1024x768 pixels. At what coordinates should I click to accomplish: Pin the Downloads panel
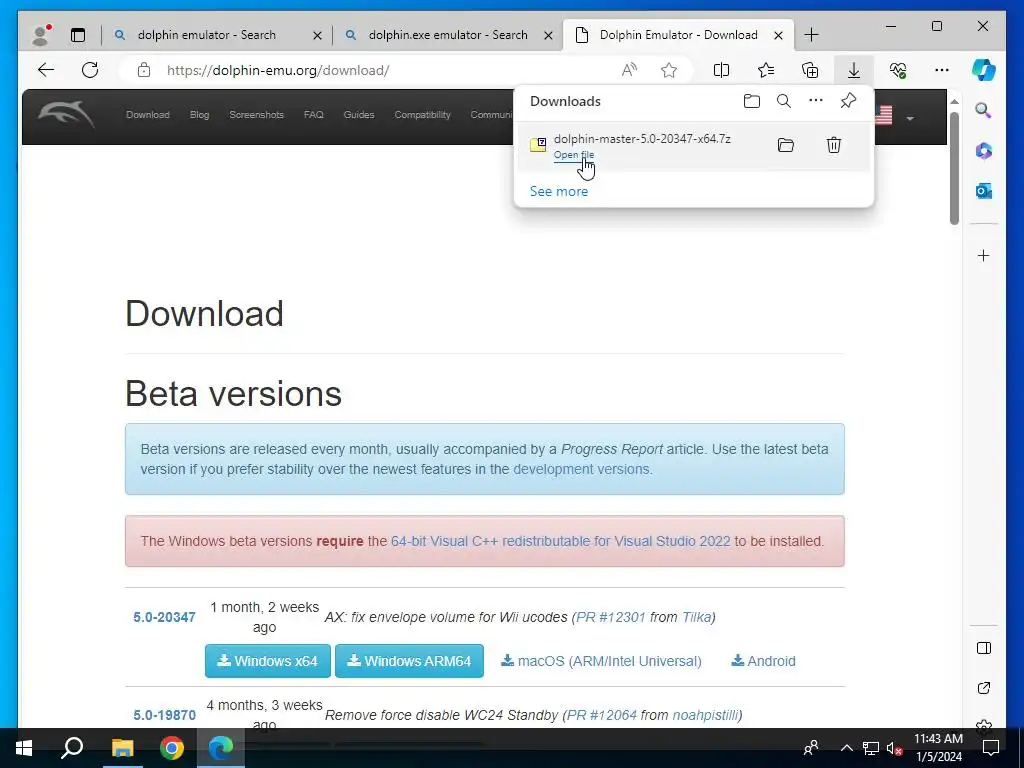[848, 101]
